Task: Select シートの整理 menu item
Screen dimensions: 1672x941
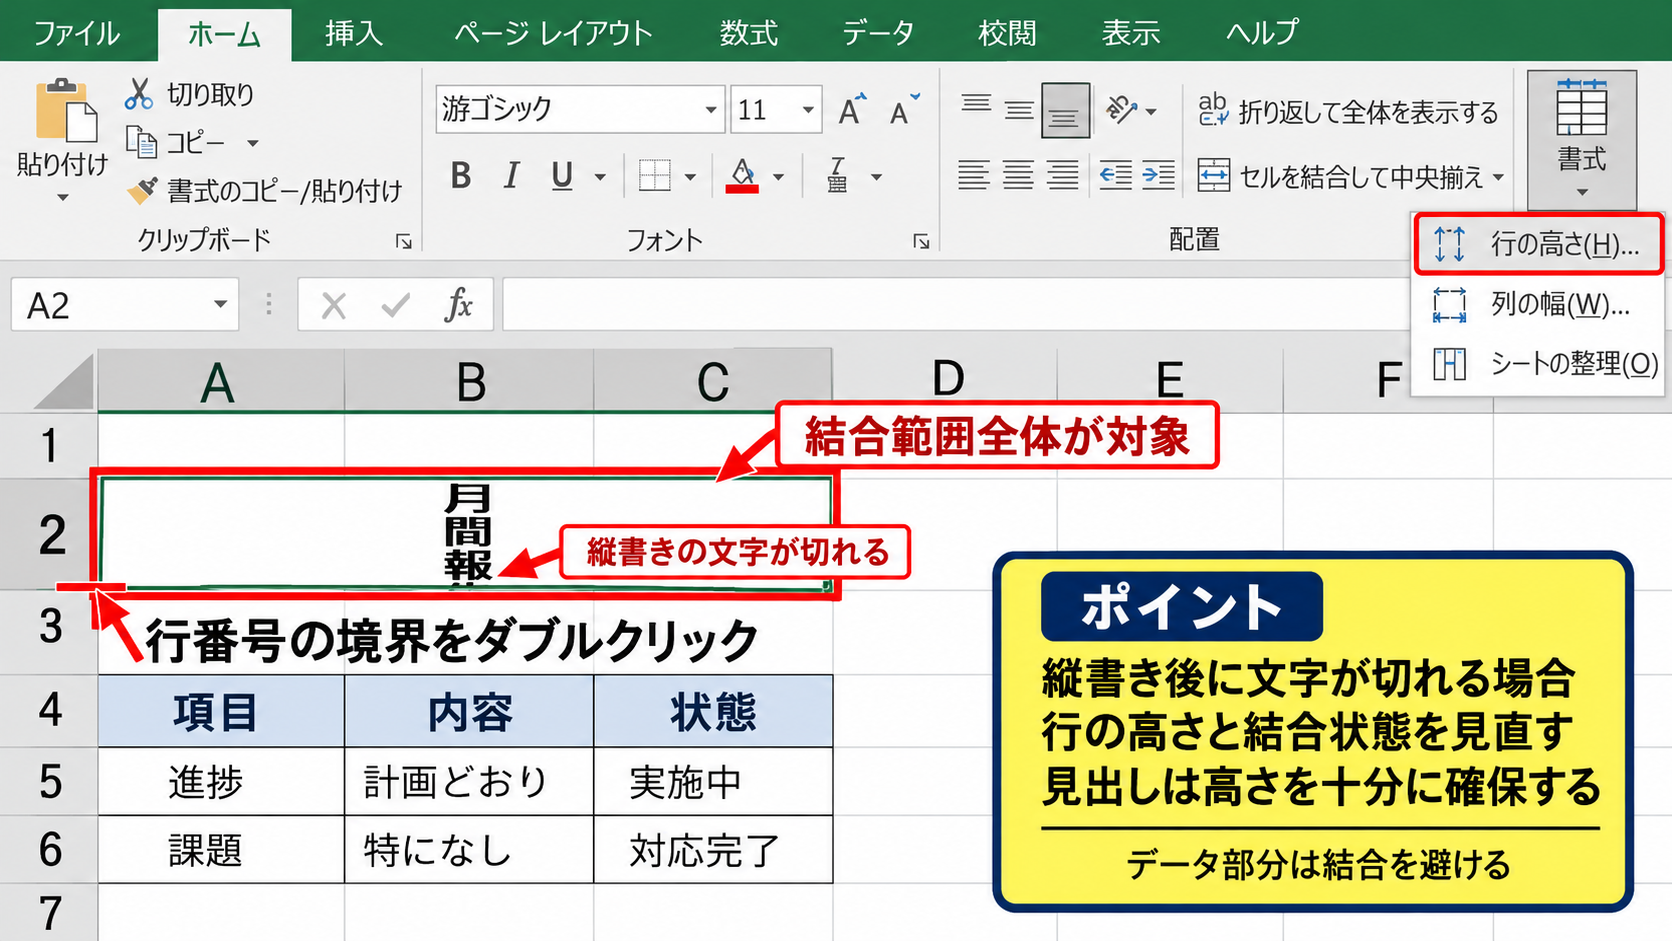Action: tap(1538, 363)
